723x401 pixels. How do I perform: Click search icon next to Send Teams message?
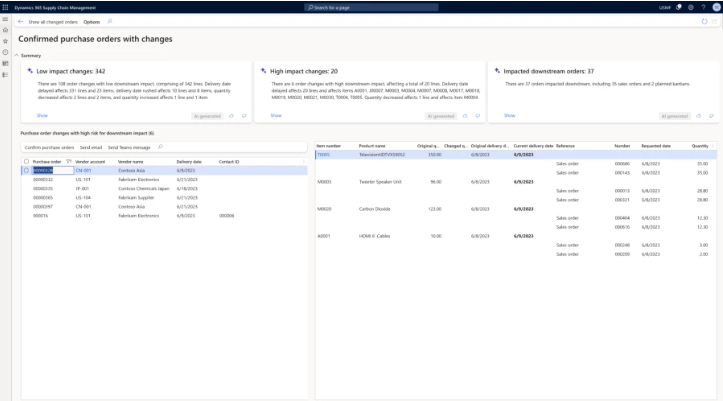pyautogui.click(x=159, y=147)
